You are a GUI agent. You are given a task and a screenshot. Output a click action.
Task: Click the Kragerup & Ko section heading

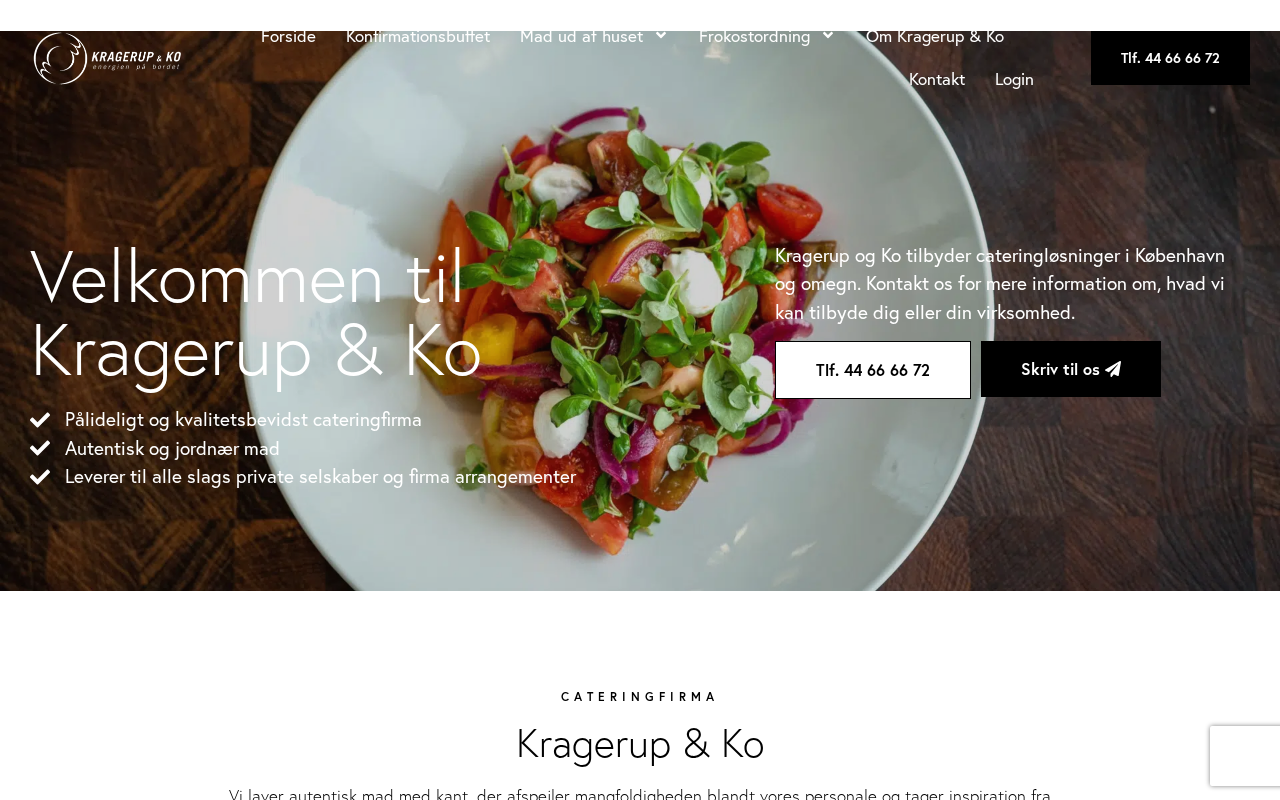[640, 744]
